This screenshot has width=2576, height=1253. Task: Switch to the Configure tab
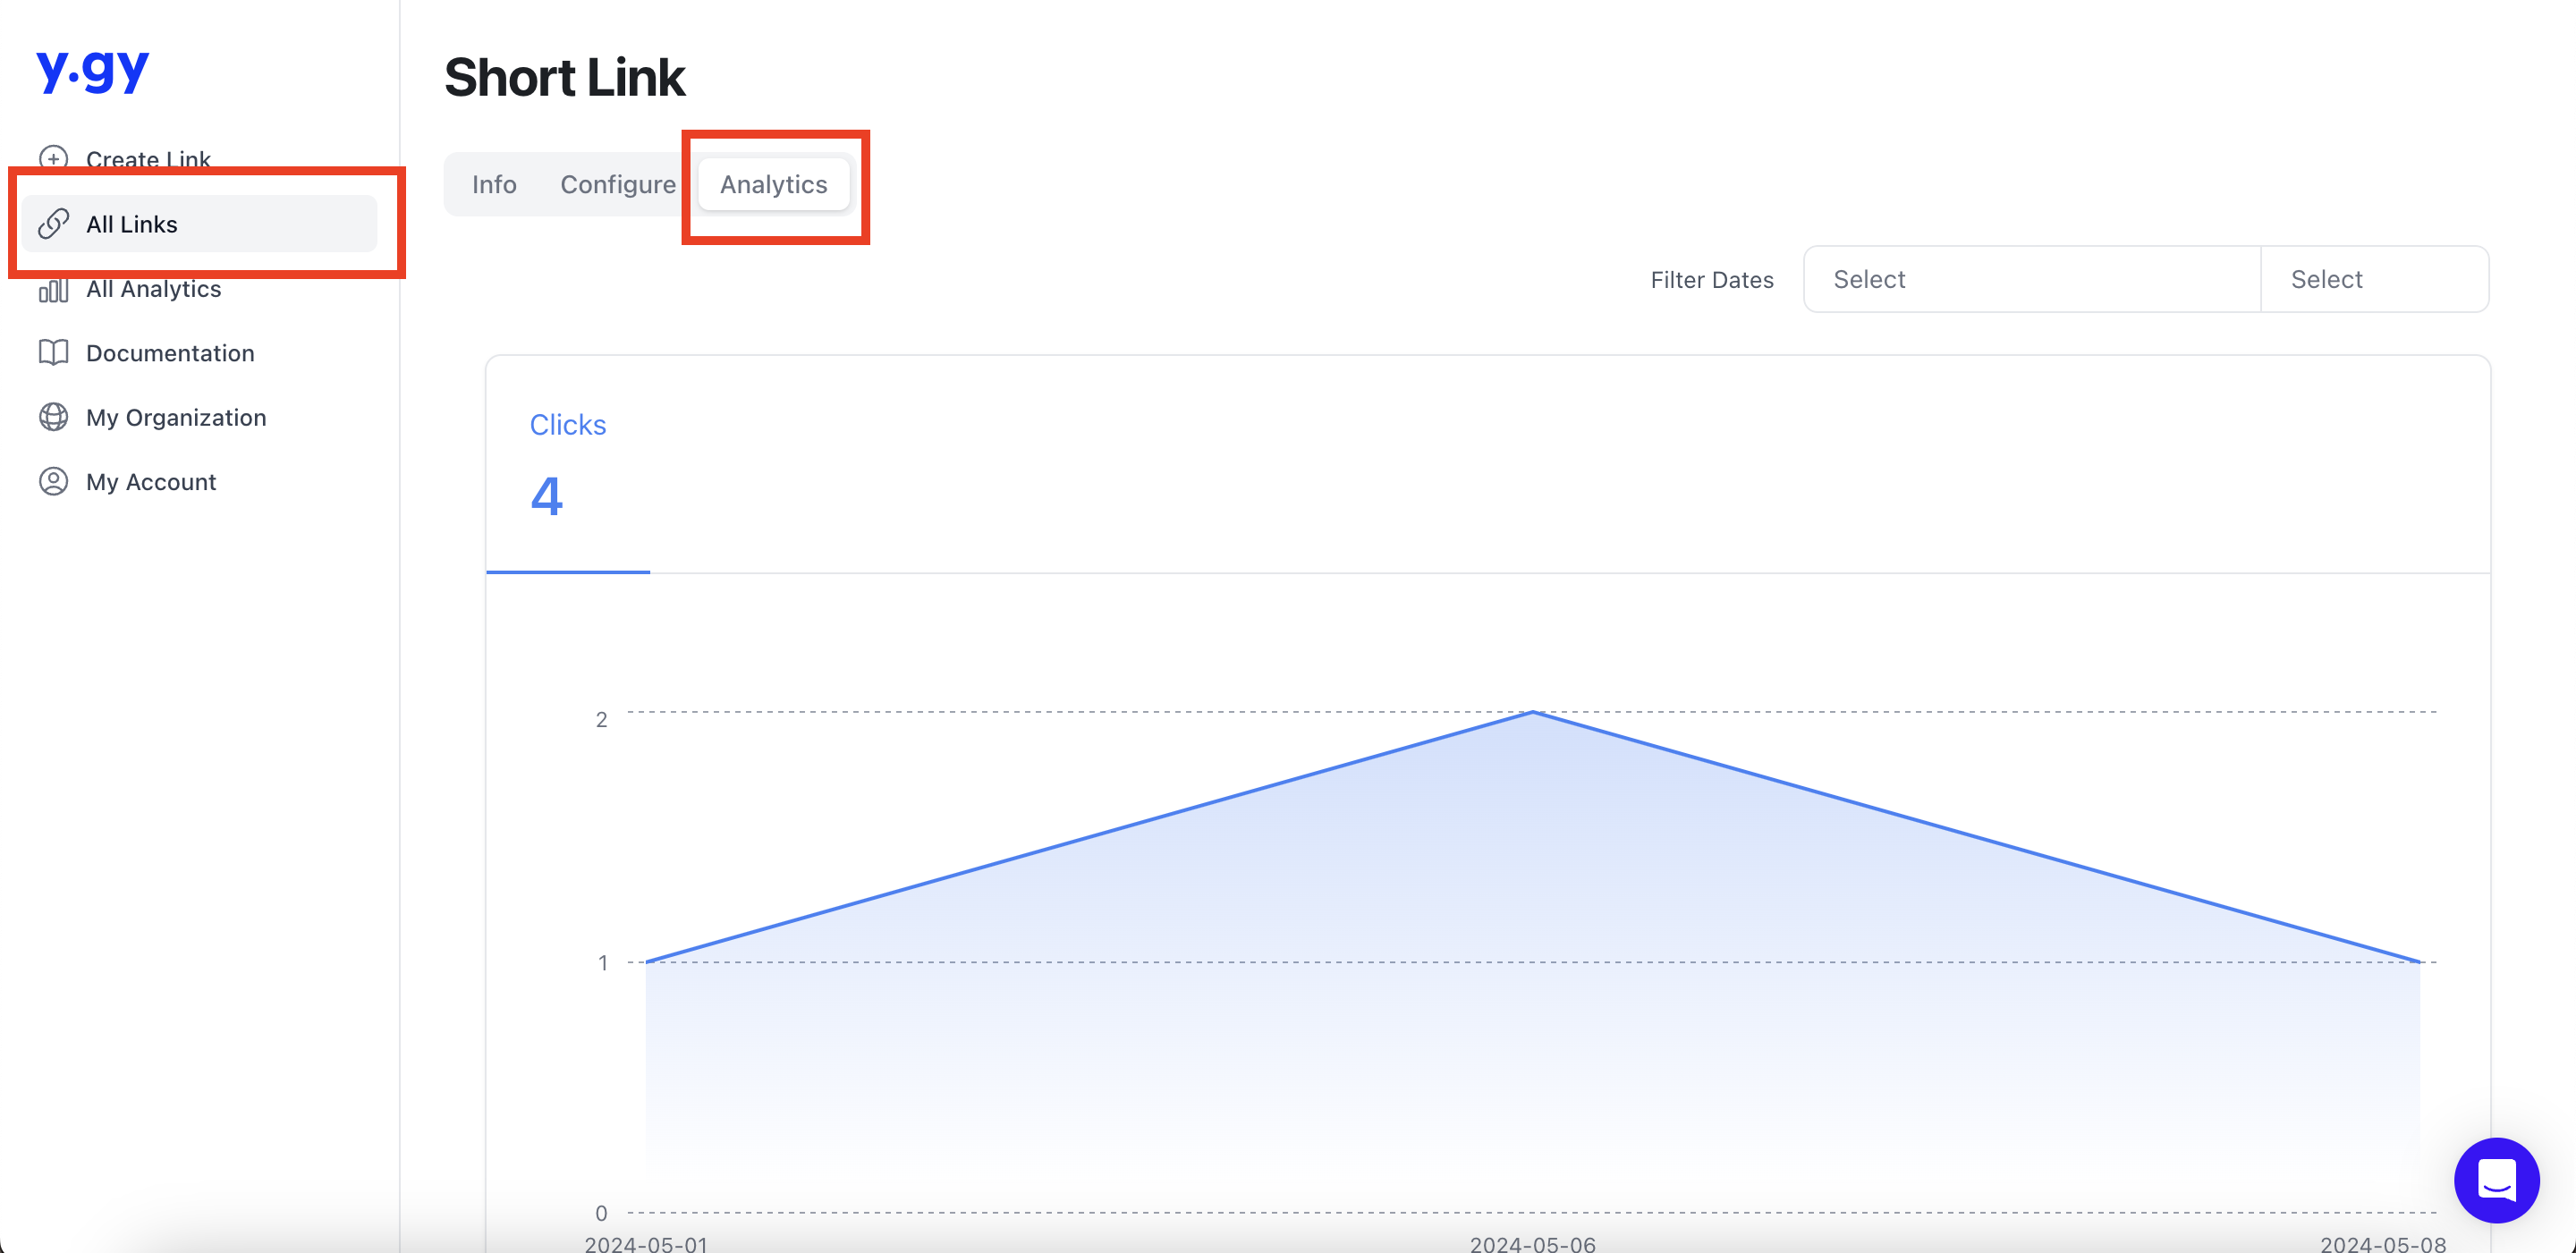click(617, 184)
